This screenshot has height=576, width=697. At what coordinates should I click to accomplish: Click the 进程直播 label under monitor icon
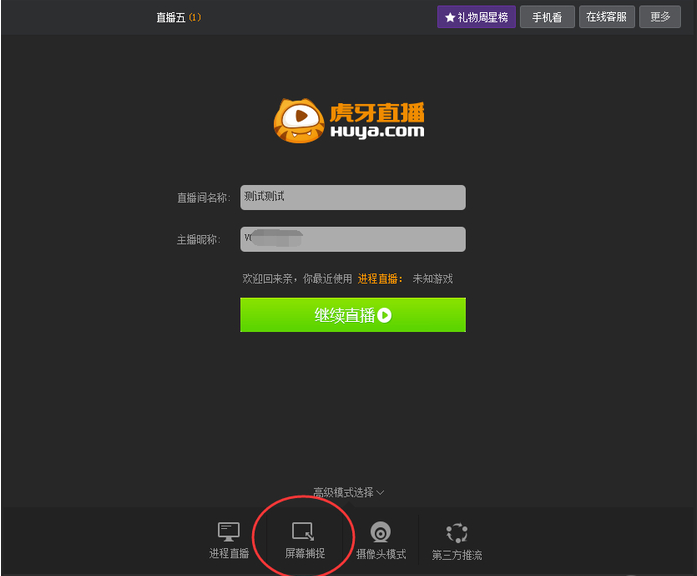click(229, 553)
